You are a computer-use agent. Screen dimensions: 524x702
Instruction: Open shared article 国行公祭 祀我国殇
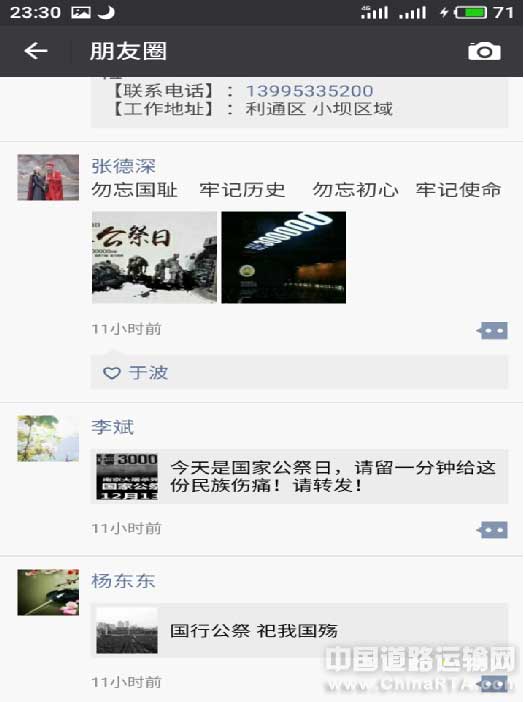pyautogui.click(x=300, y=631)
